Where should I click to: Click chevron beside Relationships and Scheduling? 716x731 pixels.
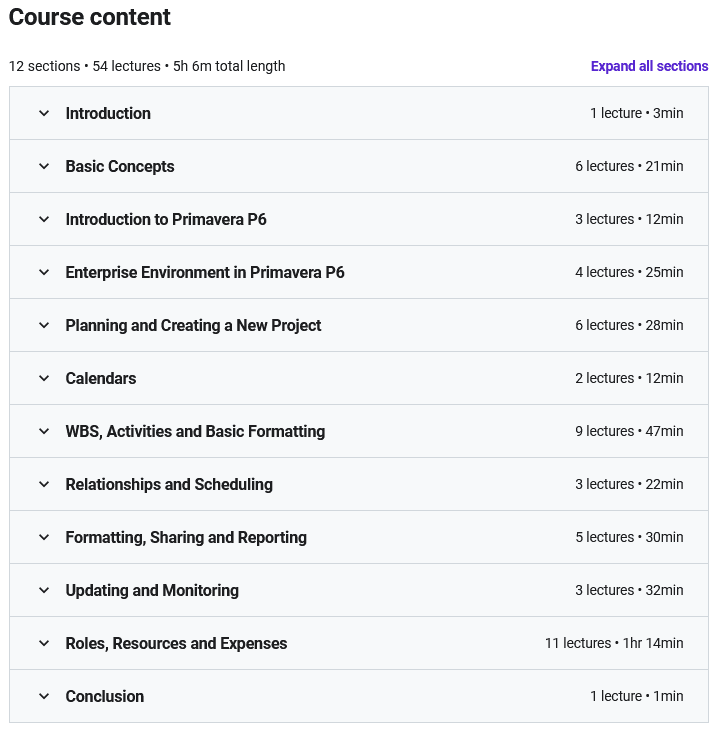tap(44, 484)
